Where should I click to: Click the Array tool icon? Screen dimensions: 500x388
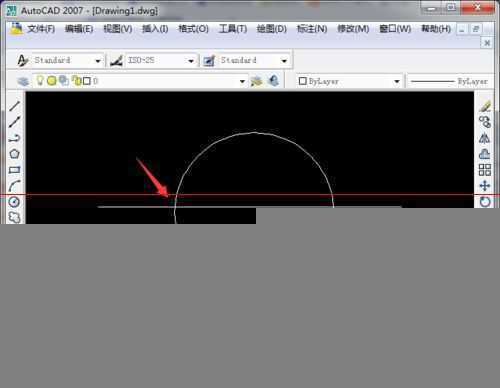coord(485,170)
